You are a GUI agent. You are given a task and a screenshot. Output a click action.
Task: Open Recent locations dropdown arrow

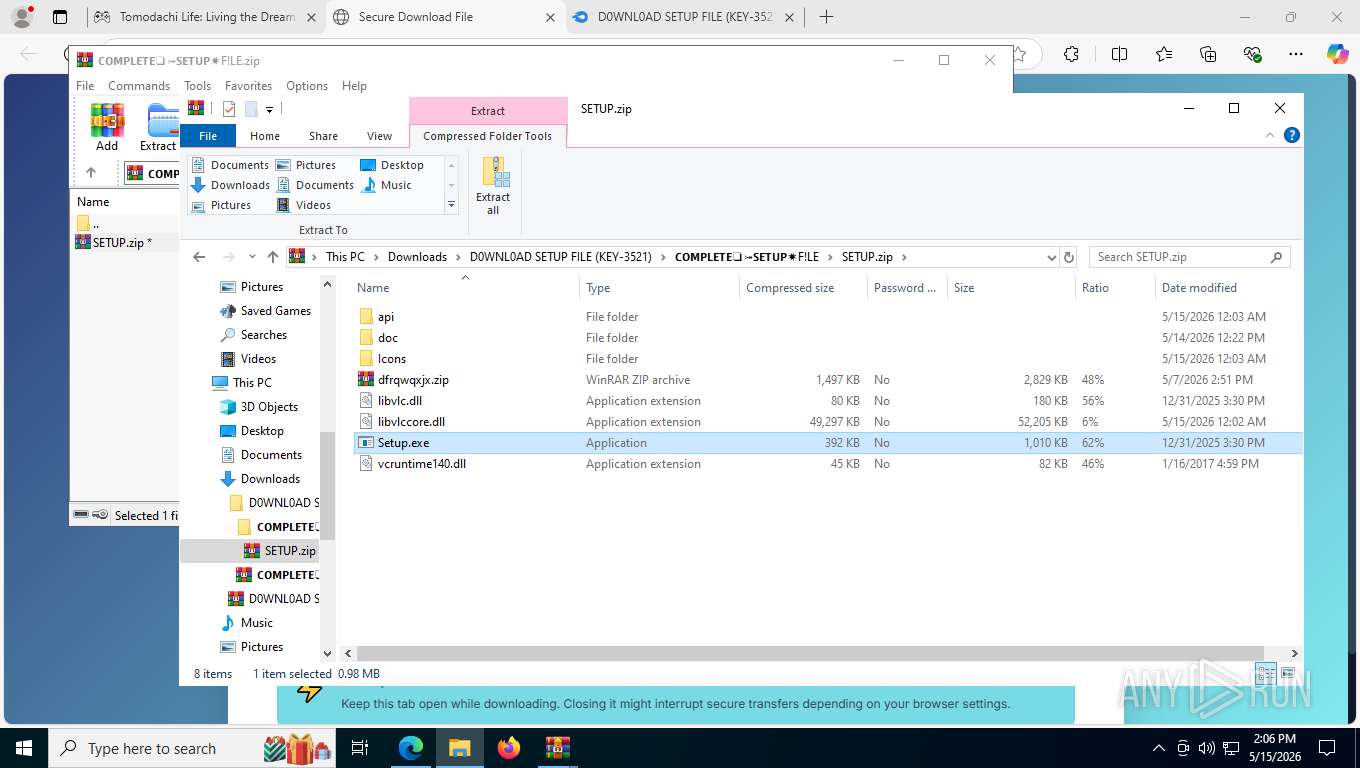pos(252,257)
